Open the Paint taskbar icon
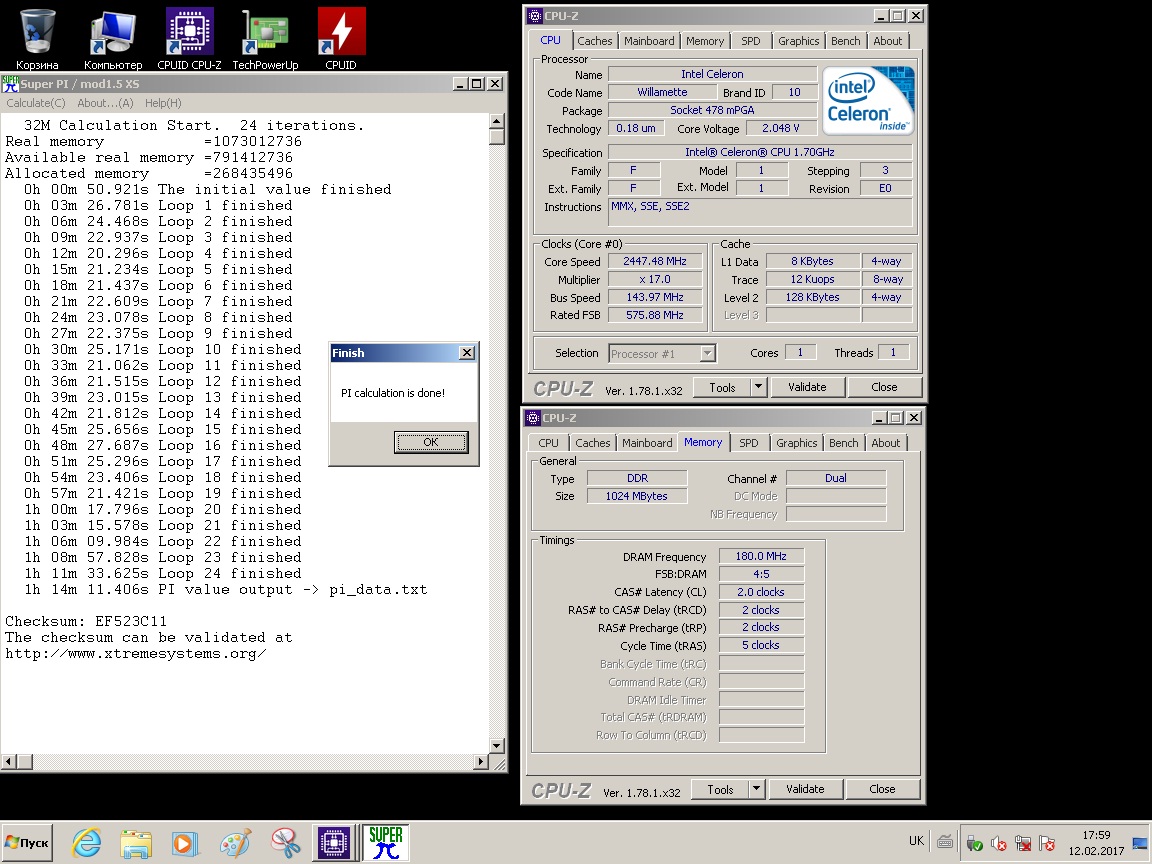The image size is (1152, 864). click(x=235, y=843)
